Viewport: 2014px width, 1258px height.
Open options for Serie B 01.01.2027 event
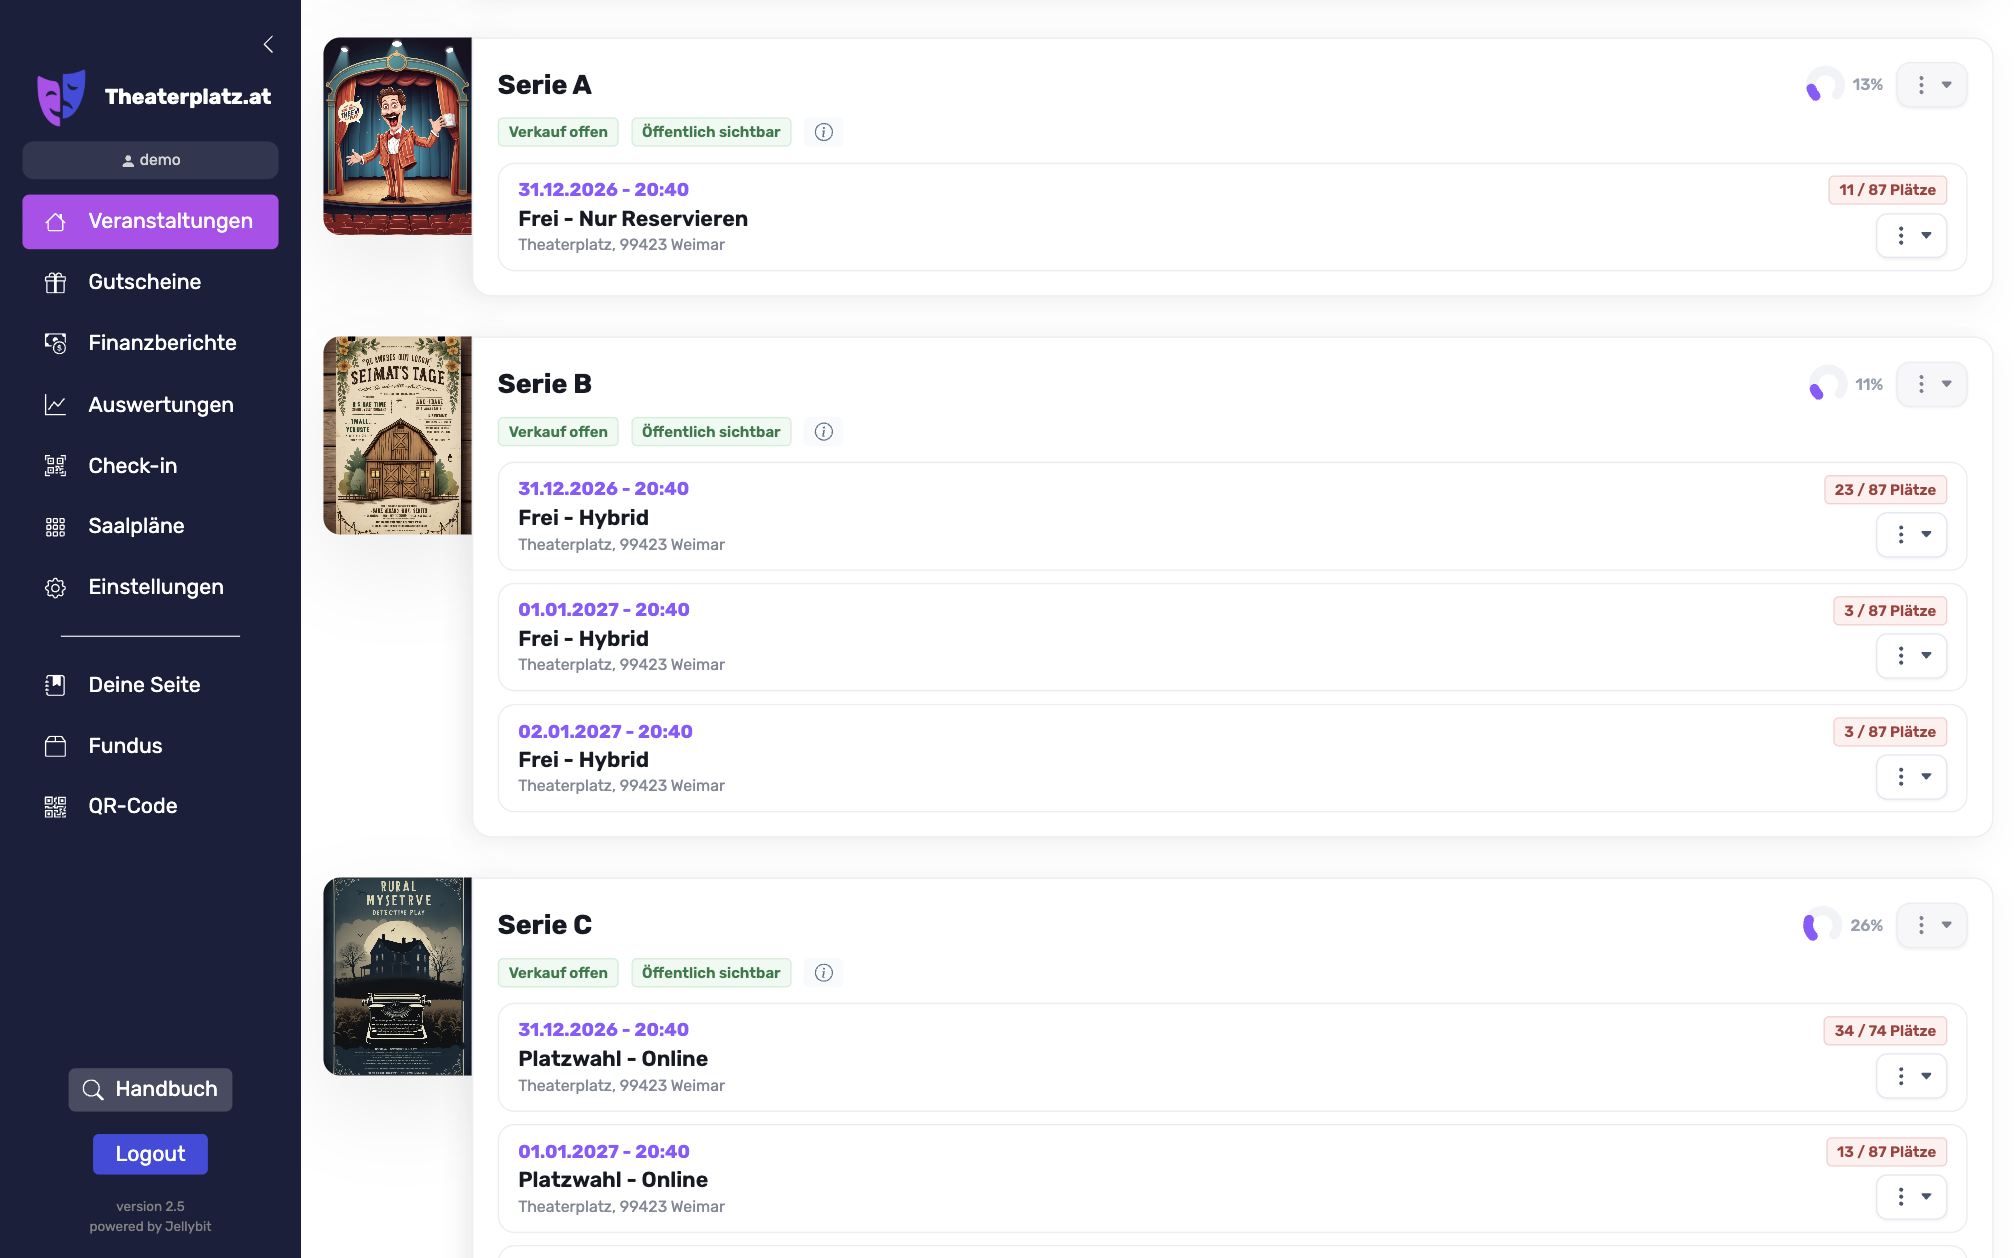coord(1911,656)
